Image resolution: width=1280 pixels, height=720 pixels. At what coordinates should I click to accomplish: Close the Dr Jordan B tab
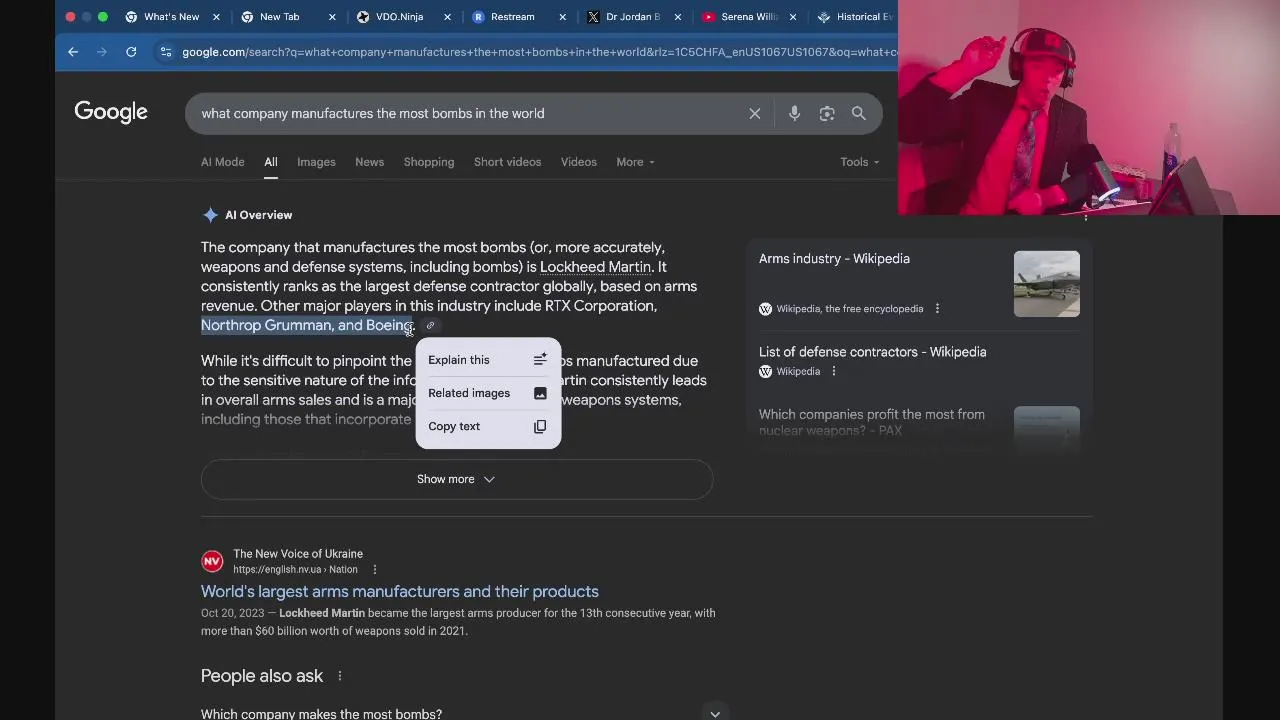(678, 17)
